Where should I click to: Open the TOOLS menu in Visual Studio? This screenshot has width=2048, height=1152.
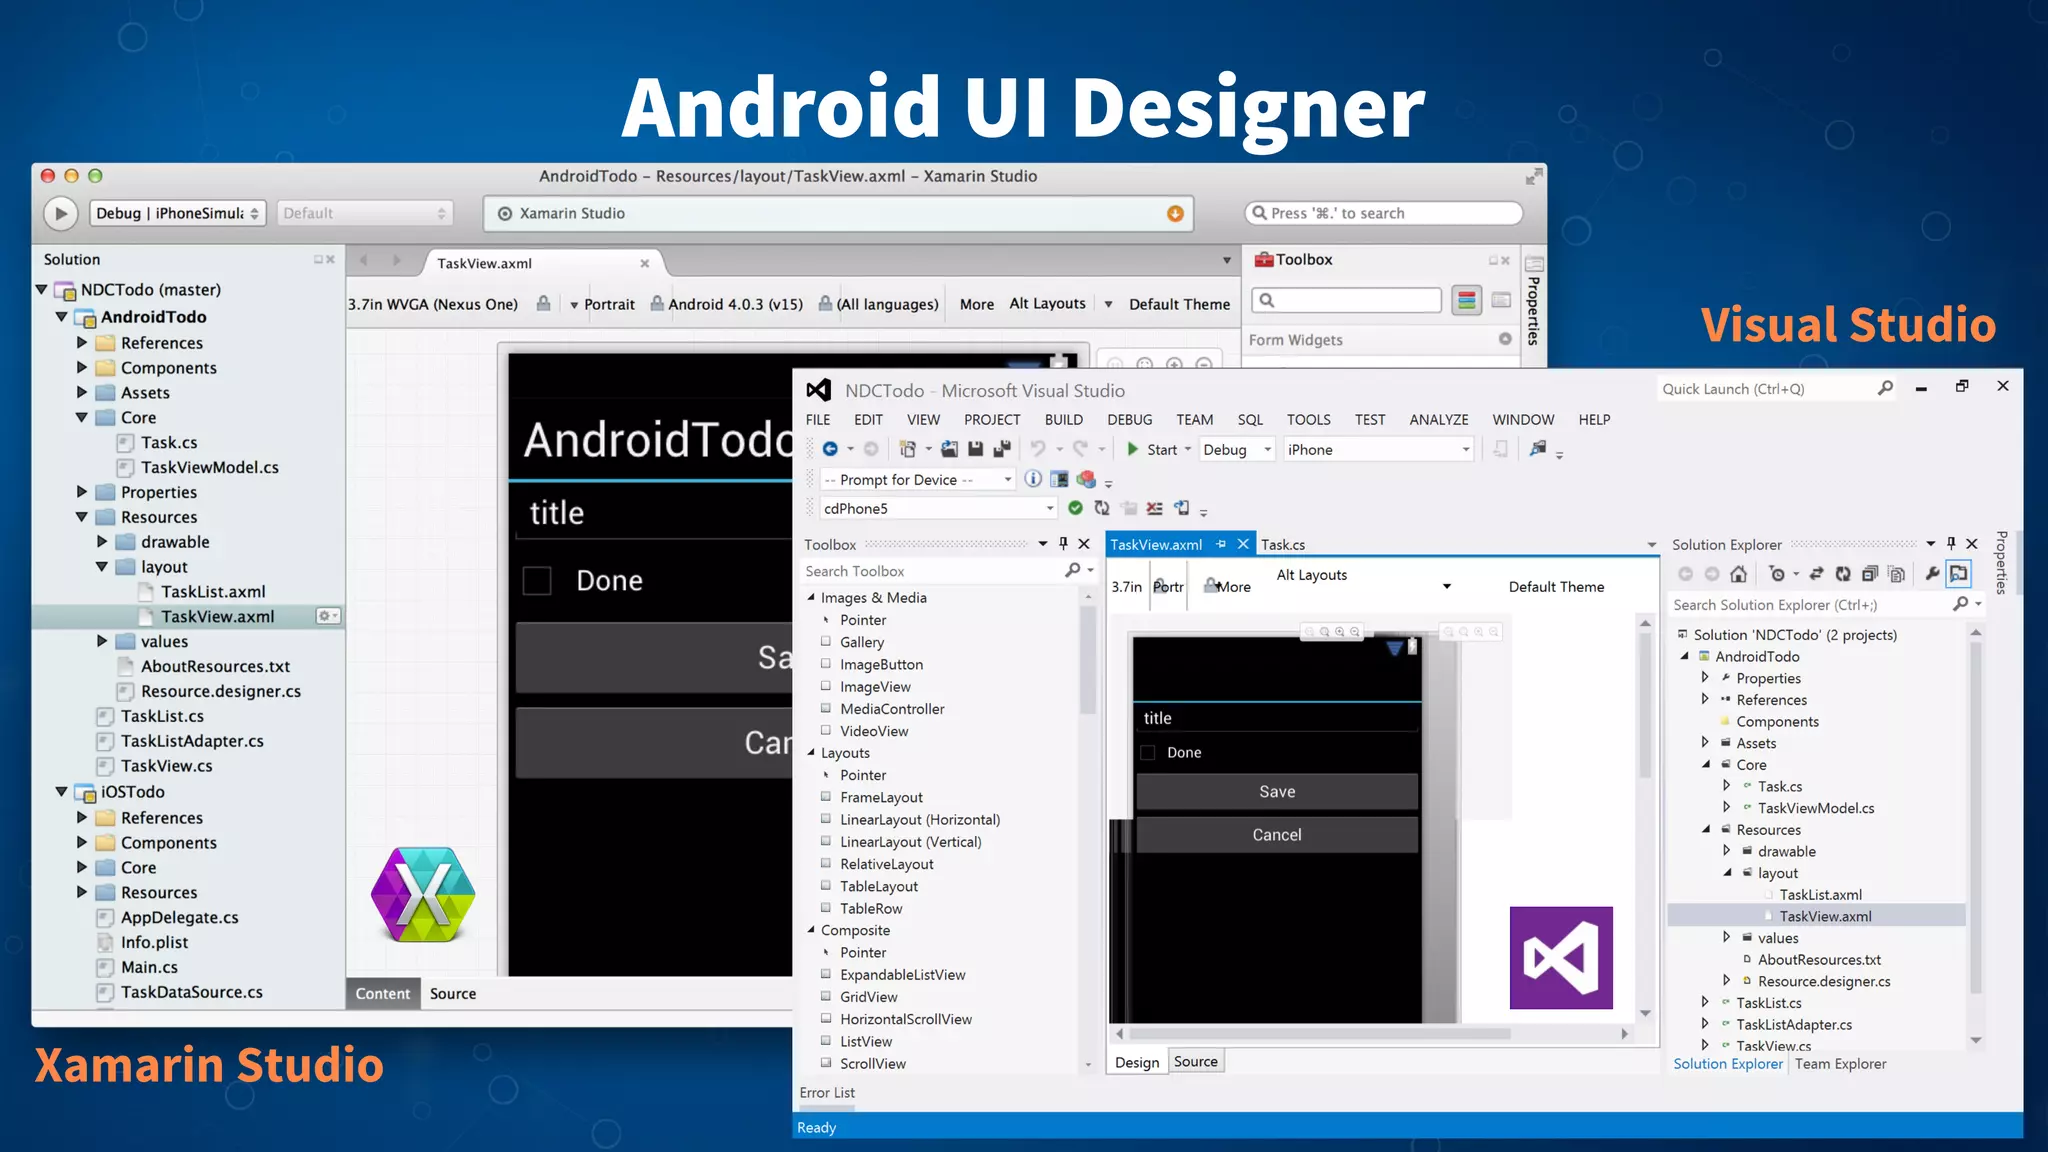pyautogui.click(x=1308, y=419)
